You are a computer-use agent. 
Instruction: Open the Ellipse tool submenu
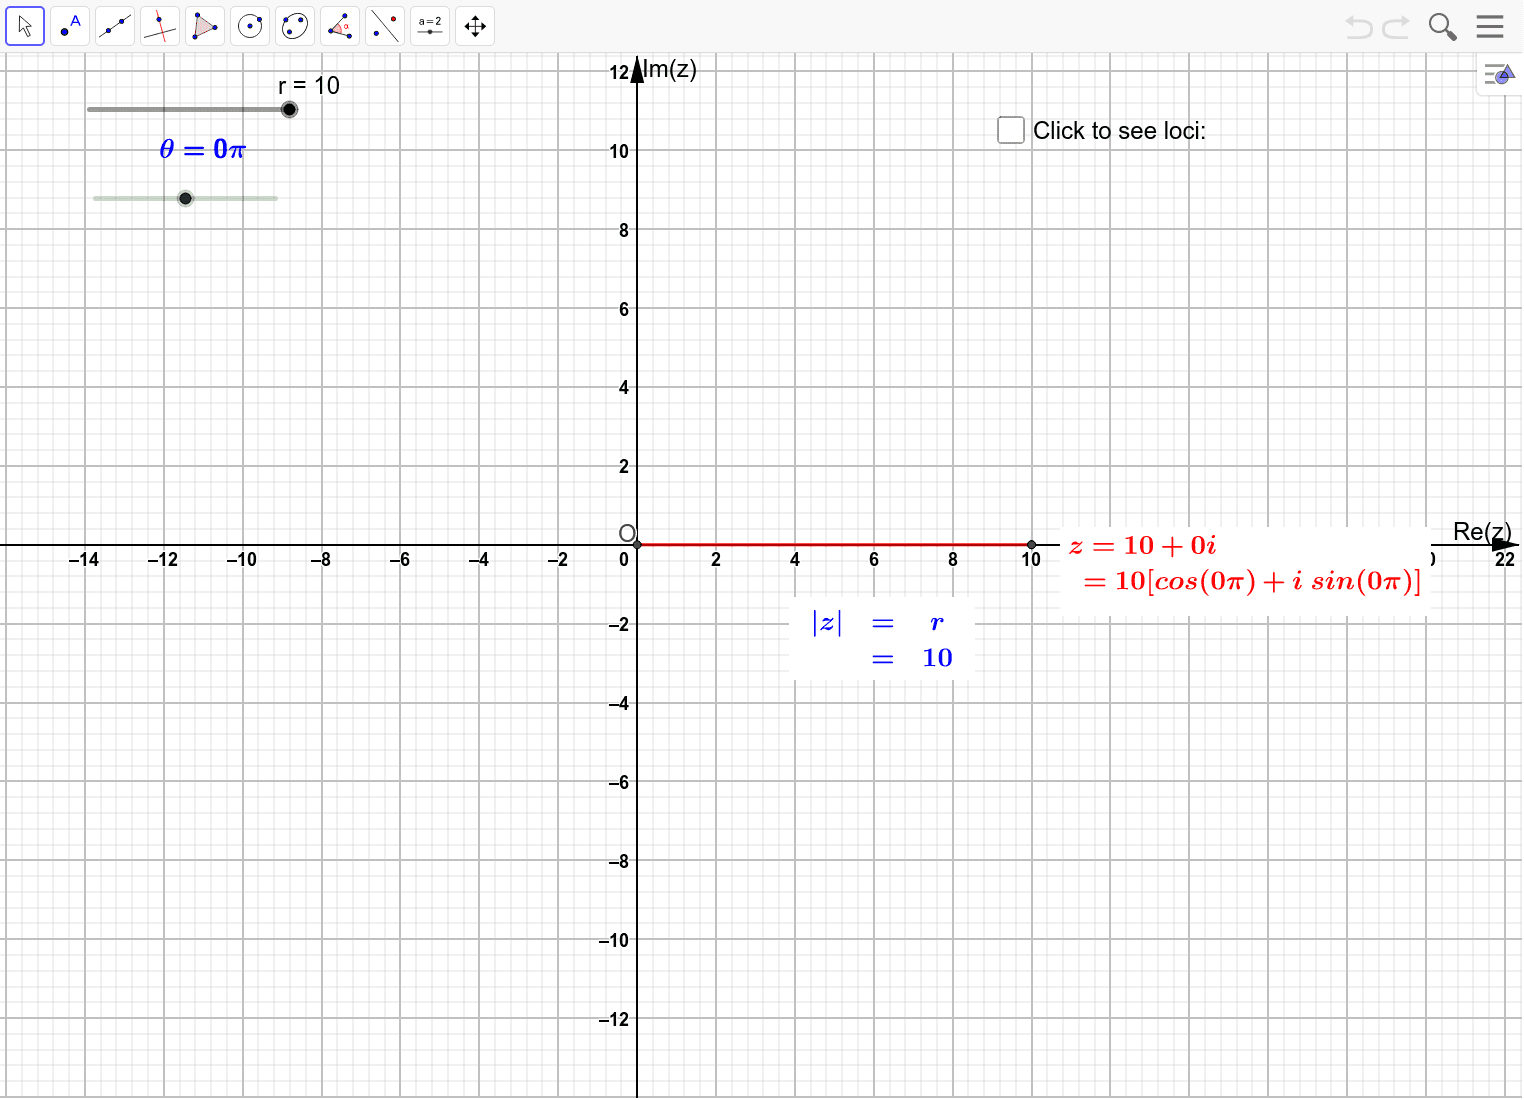coord(294,25)
